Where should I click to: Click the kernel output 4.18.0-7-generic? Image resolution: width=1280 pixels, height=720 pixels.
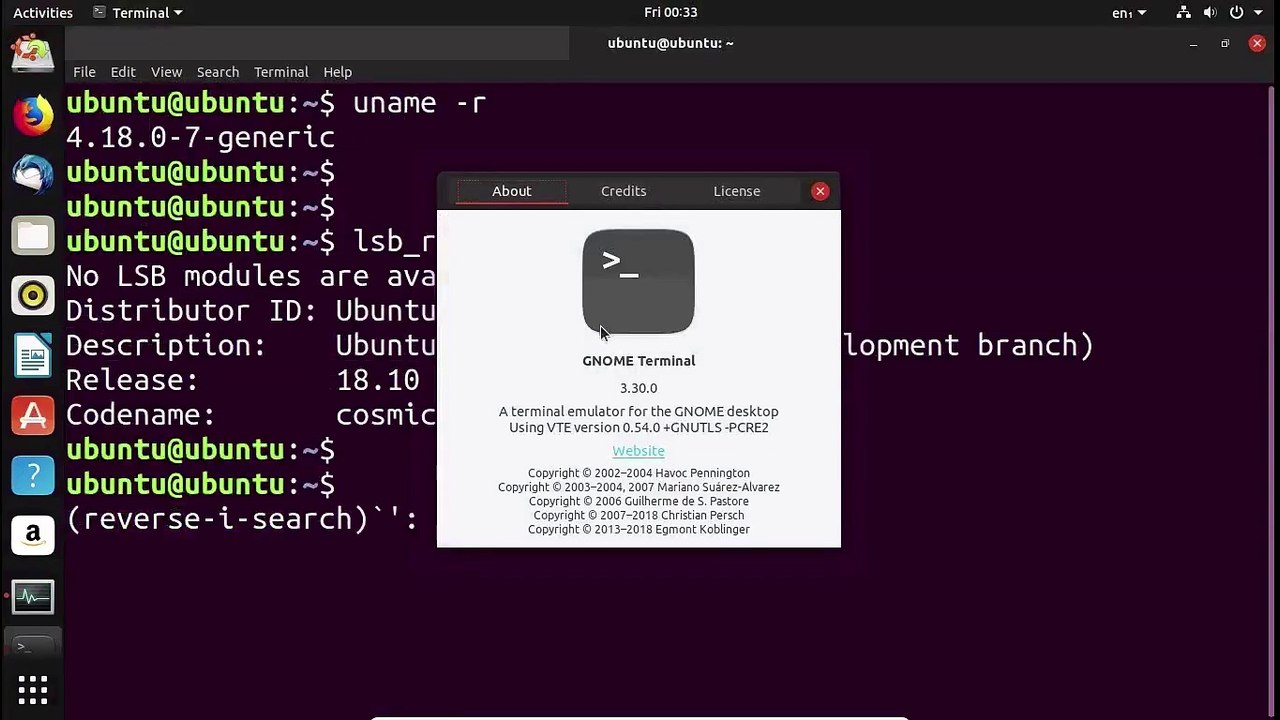click(200, 137)
